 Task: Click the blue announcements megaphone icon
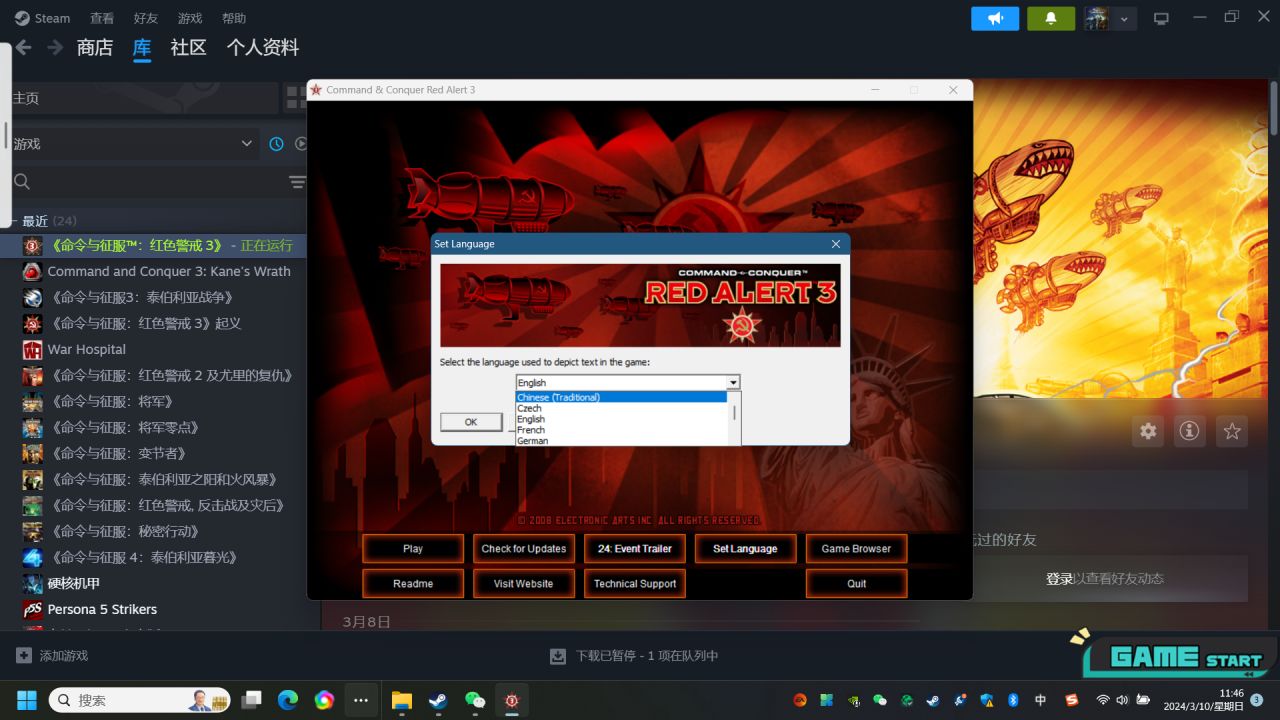pyautogui.click(x=995, y=18)
